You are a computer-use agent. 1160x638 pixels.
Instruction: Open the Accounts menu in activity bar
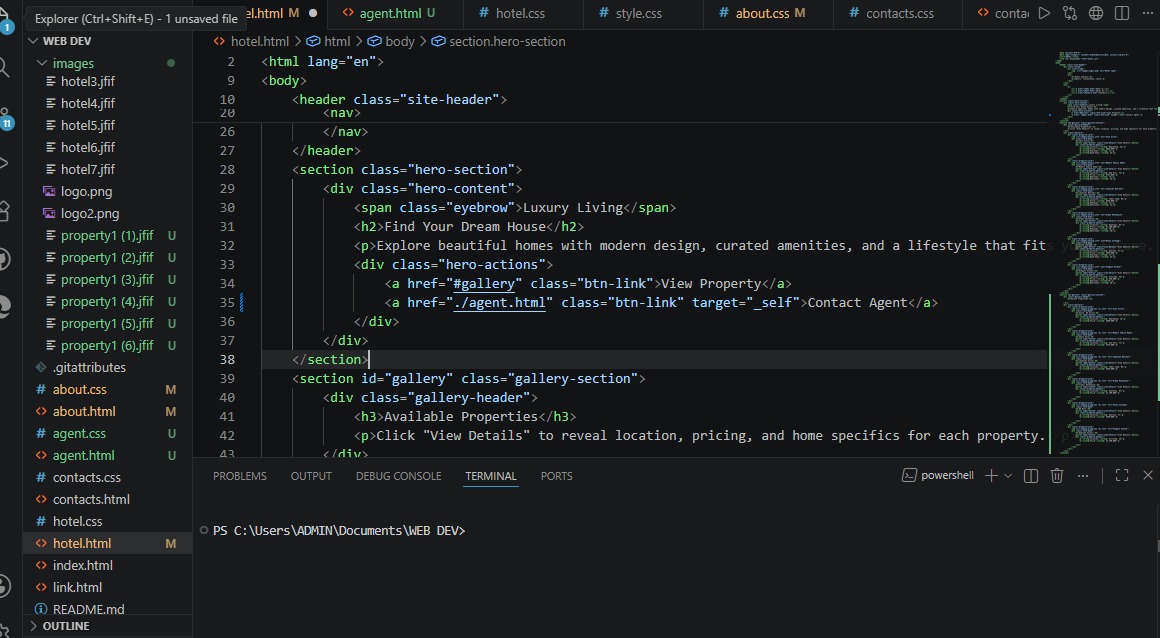[x=4, y=586]
